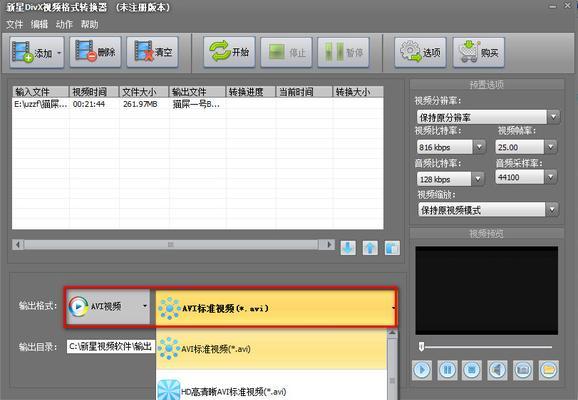Click the preview Pause button
Screen dimensions: 578x400
pos(447,370)
